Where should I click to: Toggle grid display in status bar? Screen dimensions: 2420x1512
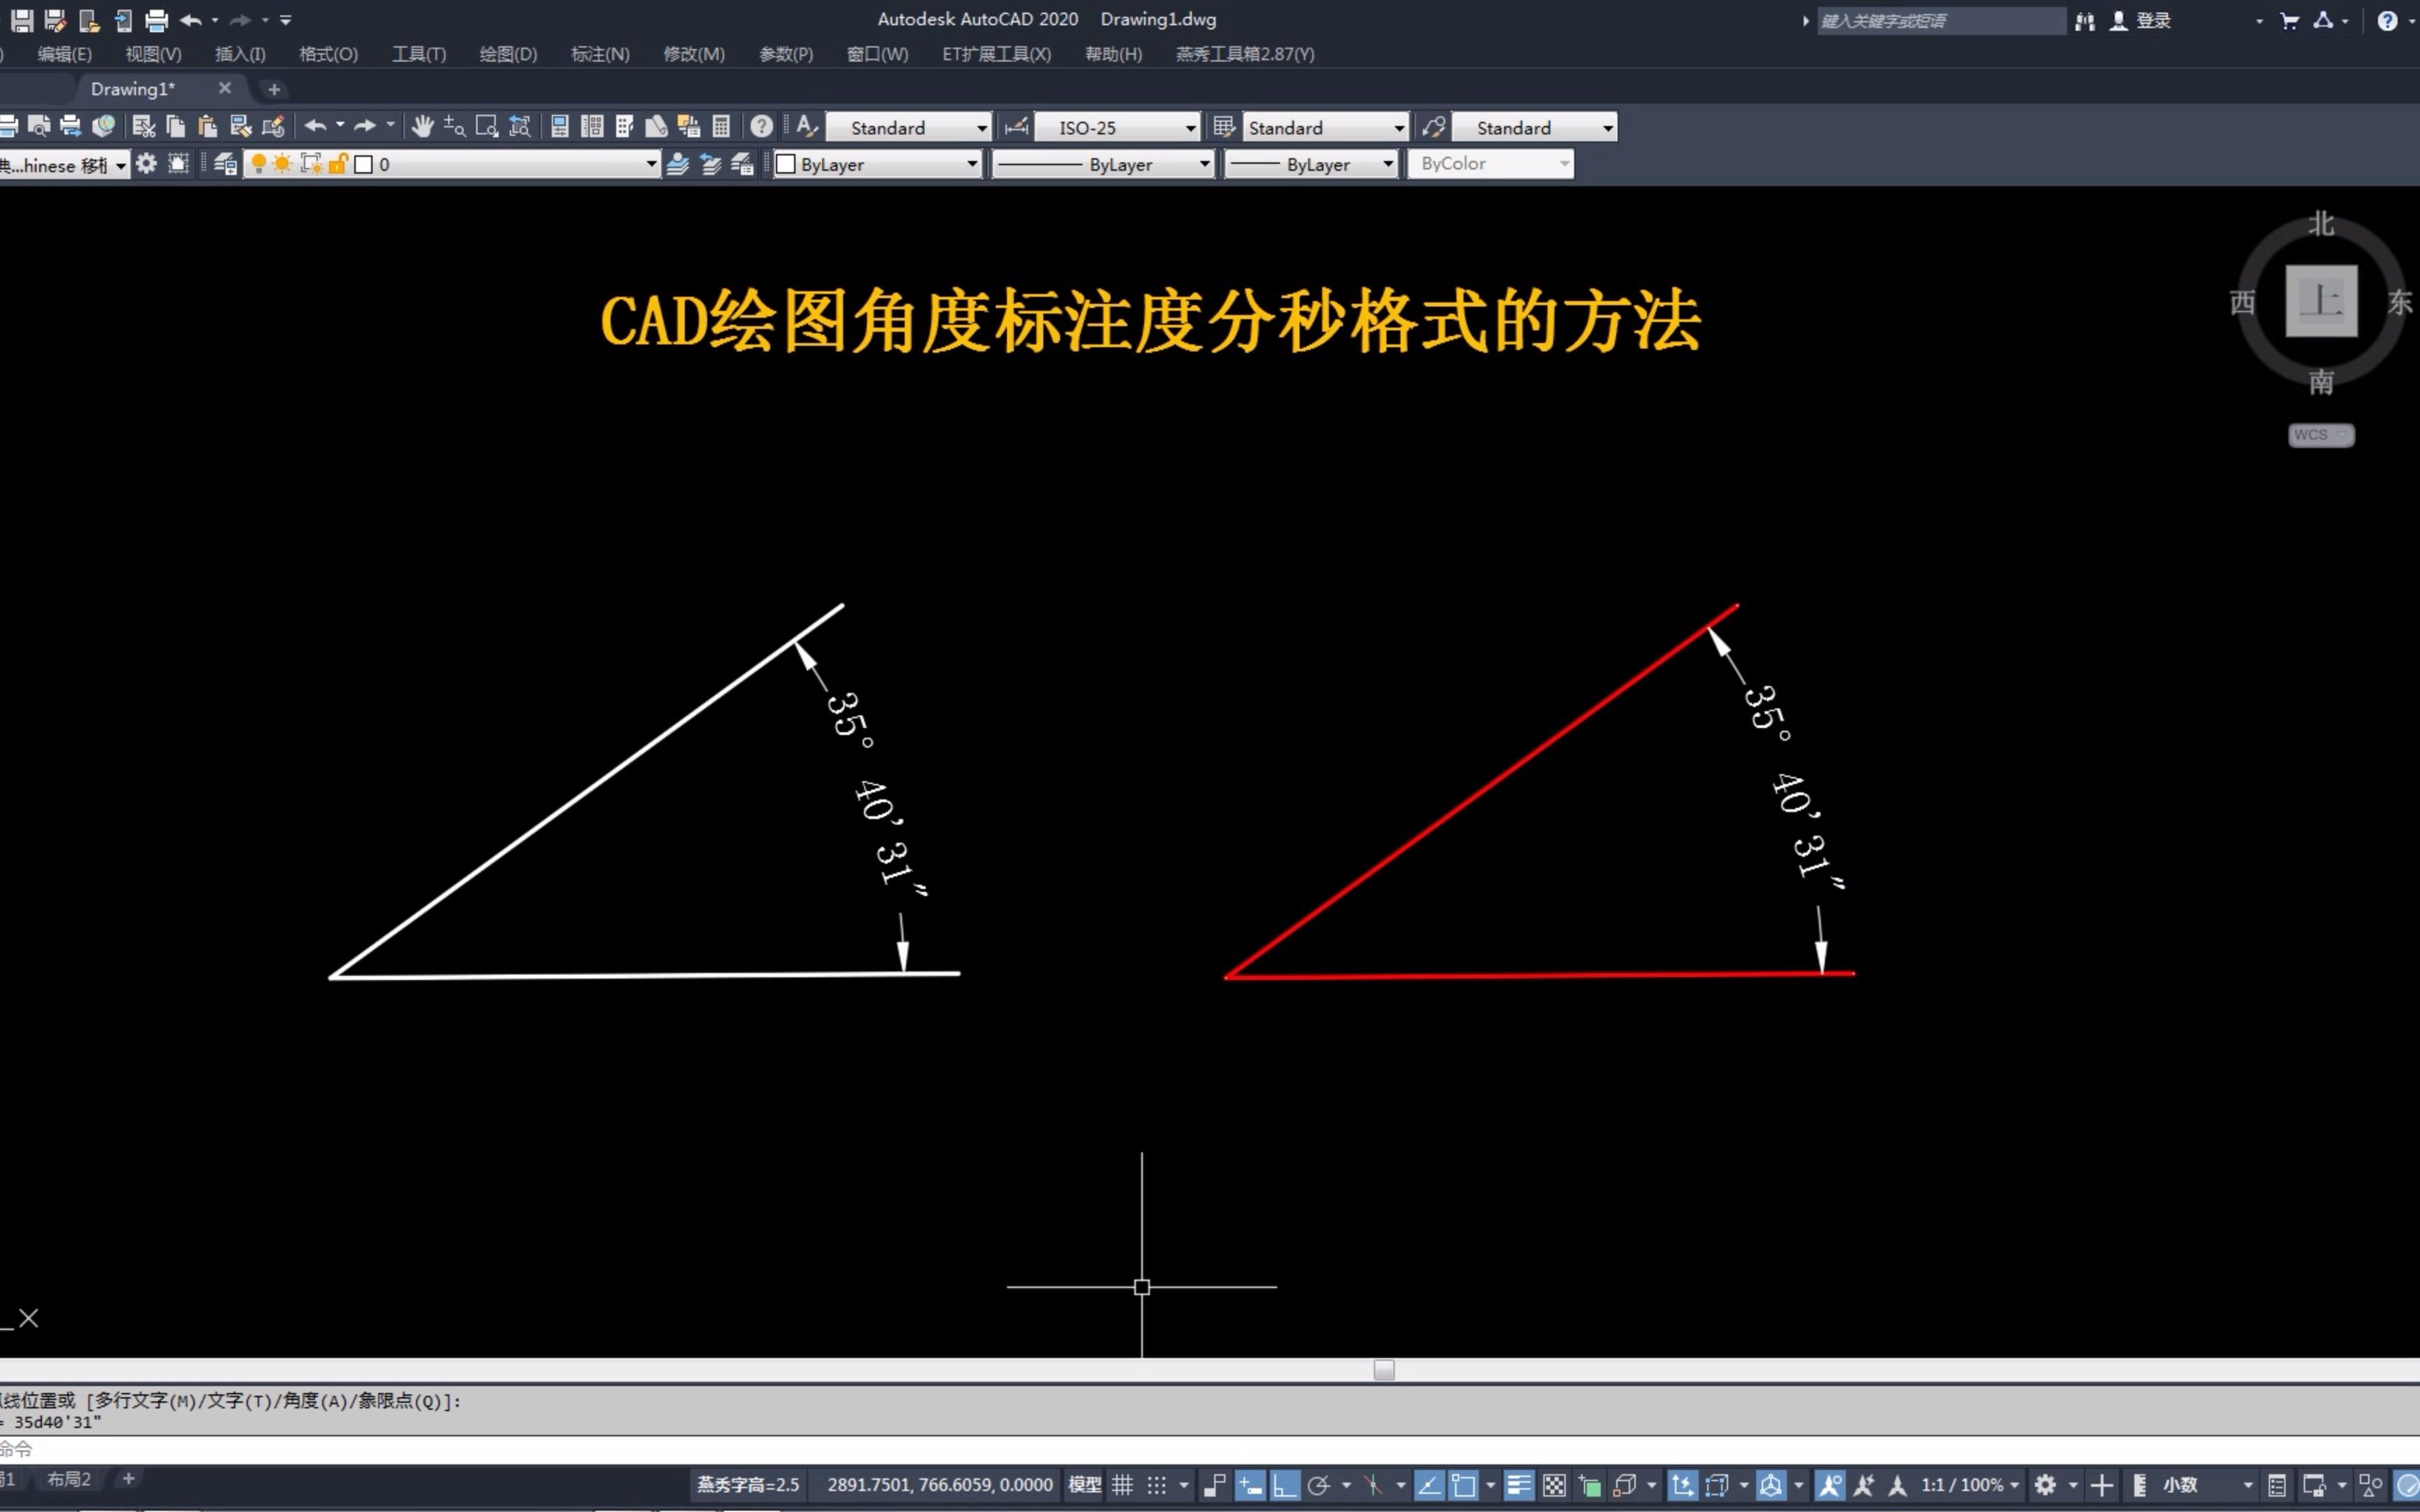pos(1122,1485)
